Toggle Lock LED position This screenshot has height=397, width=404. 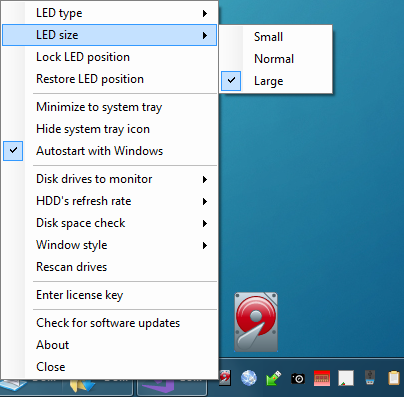pyautogui.click(x=109, y=57)
